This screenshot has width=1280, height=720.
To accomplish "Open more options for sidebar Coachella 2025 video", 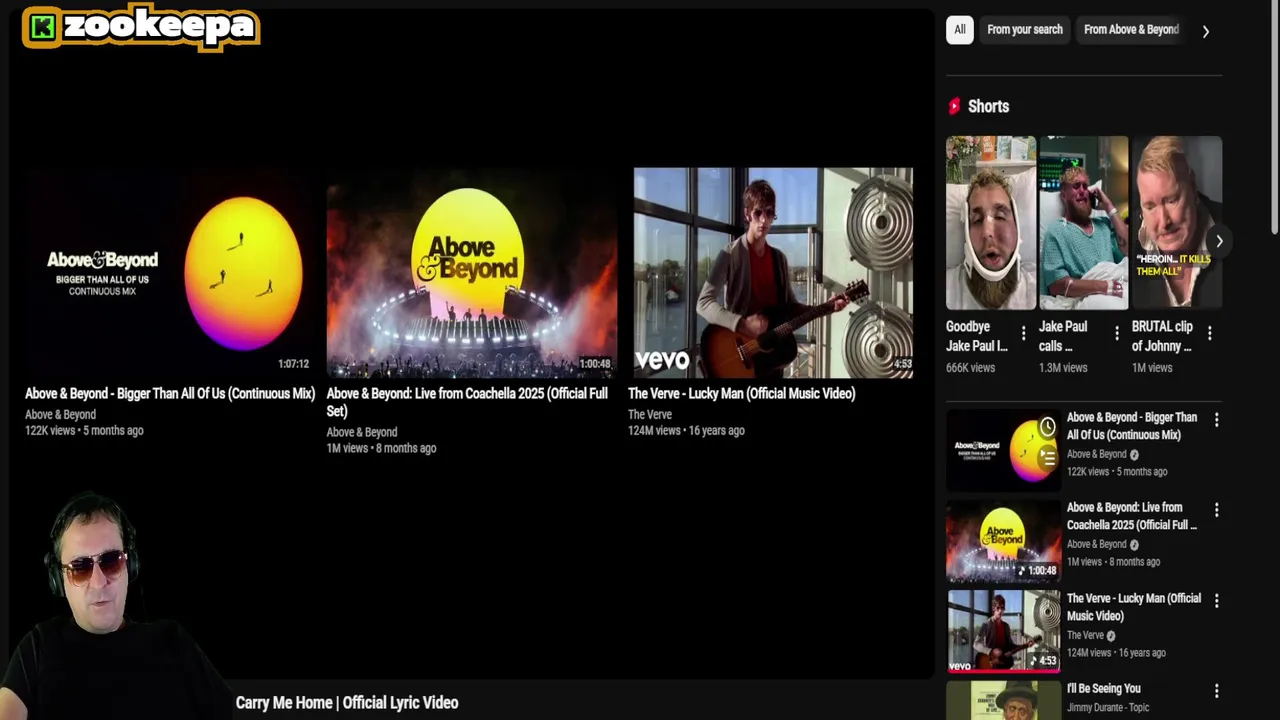I will tap(1216, 510).
